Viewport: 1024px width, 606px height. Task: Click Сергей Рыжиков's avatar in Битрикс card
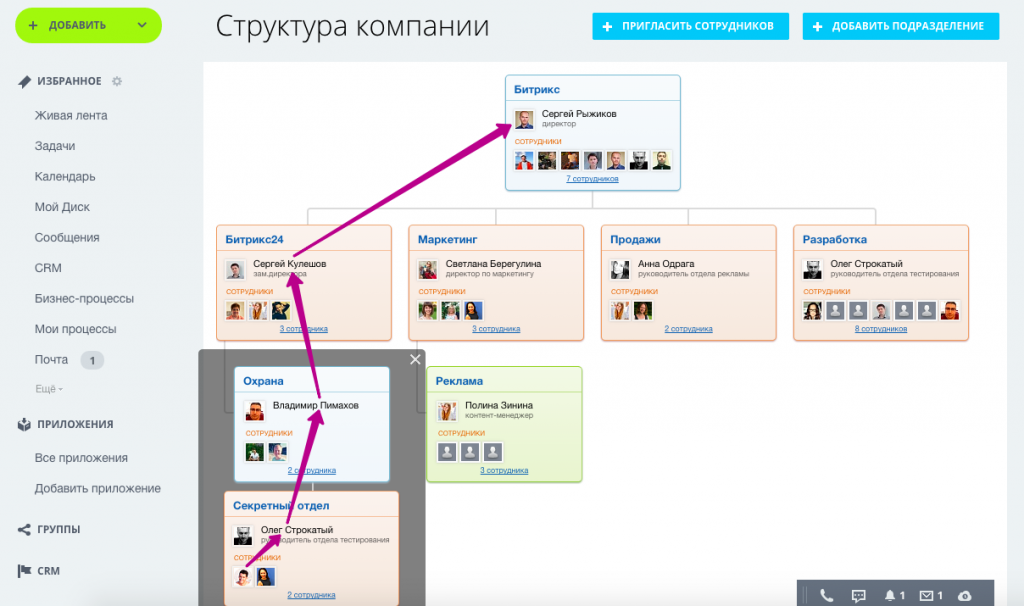(524, 119)
